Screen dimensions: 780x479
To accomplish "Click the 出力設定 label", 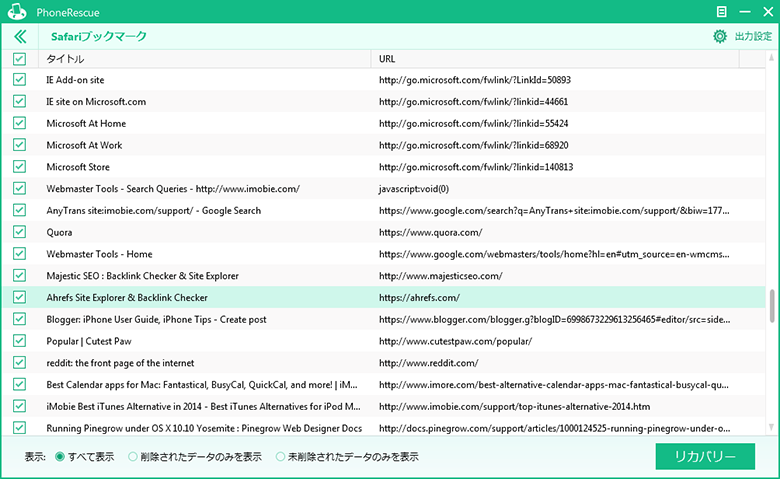I will (x=753, y=36).
